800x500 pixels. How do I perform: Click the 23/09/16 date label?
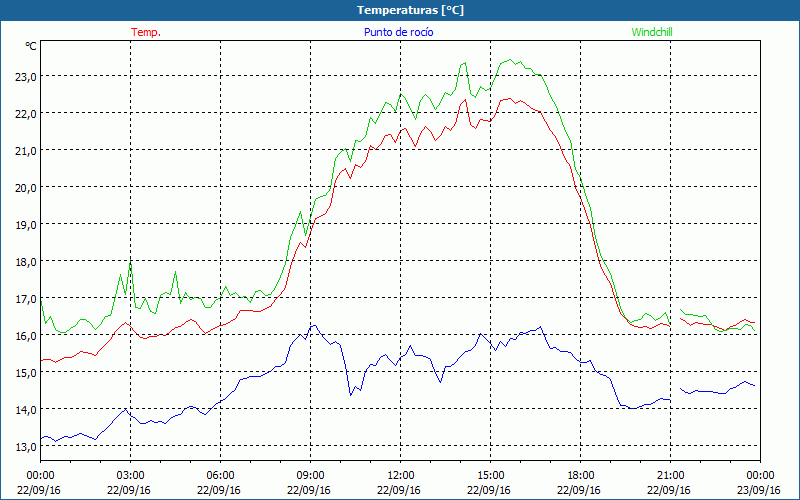(759, 490)
